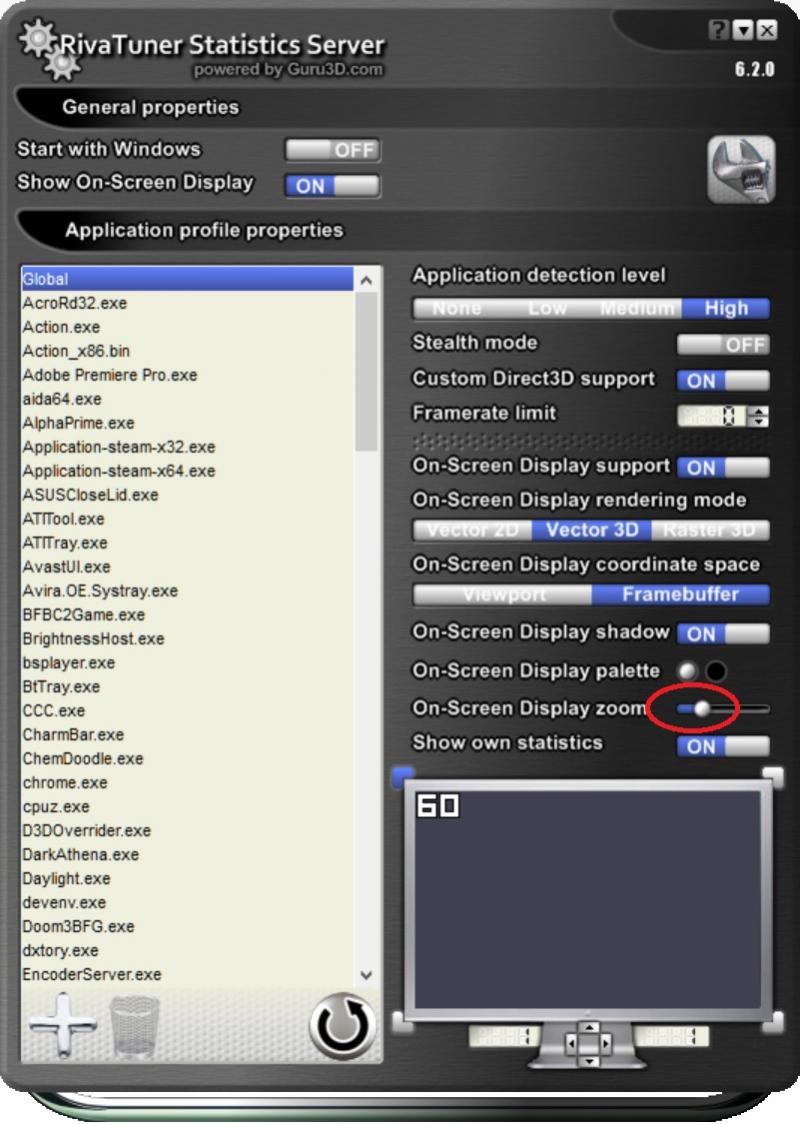Image resolution: width=800 pixels, height=1124 pixels.
Task: Click the right OSD coordinate field
Action: (x=671, y=1037)
